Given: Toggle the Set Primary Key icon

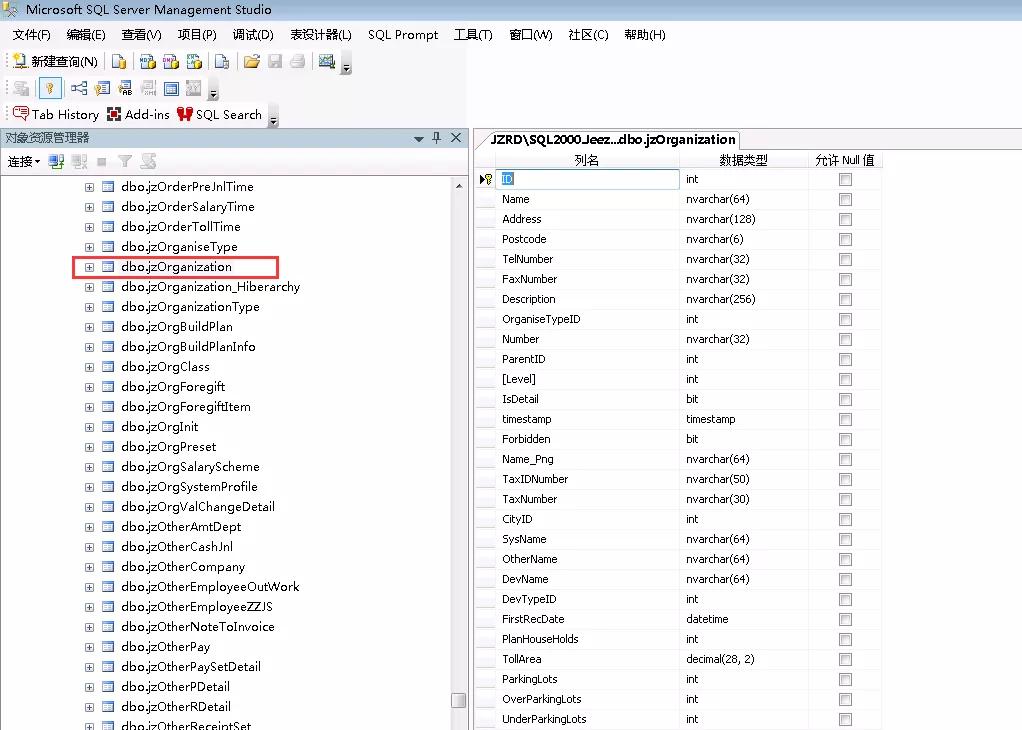Looking at the screenshot, I should tap(50, 88).
